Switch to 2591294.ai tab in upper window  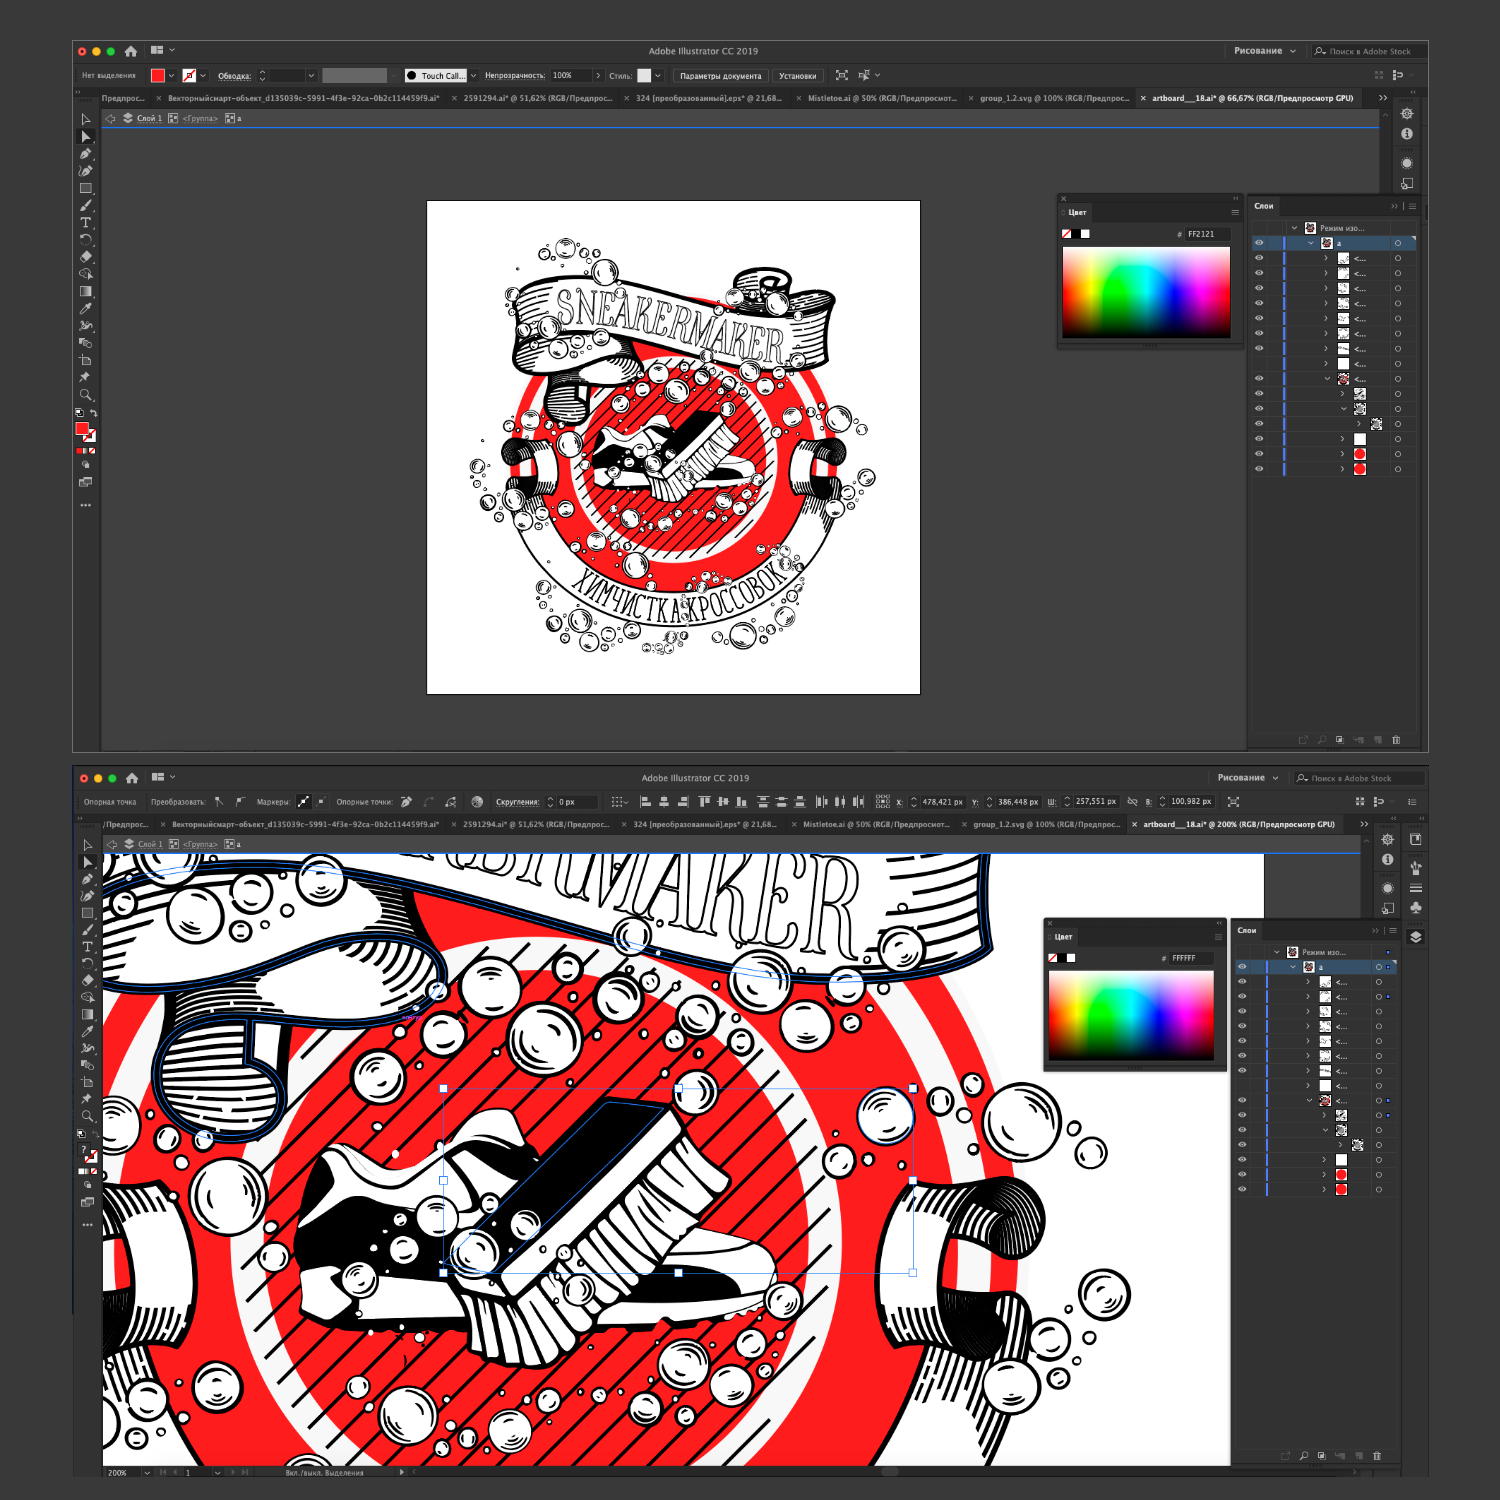point(538,99)
